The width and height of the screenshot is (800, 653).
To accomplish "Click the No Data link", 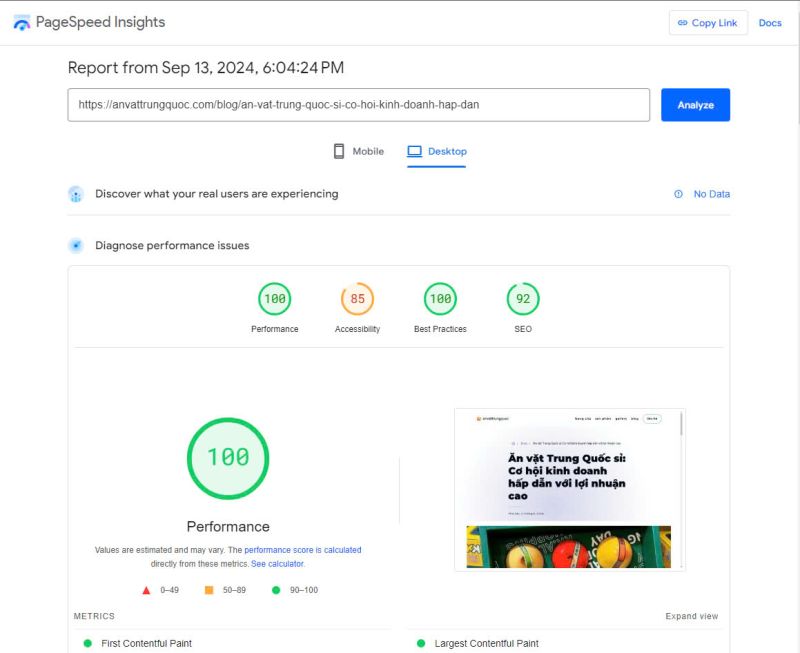I will coord(711,194).
